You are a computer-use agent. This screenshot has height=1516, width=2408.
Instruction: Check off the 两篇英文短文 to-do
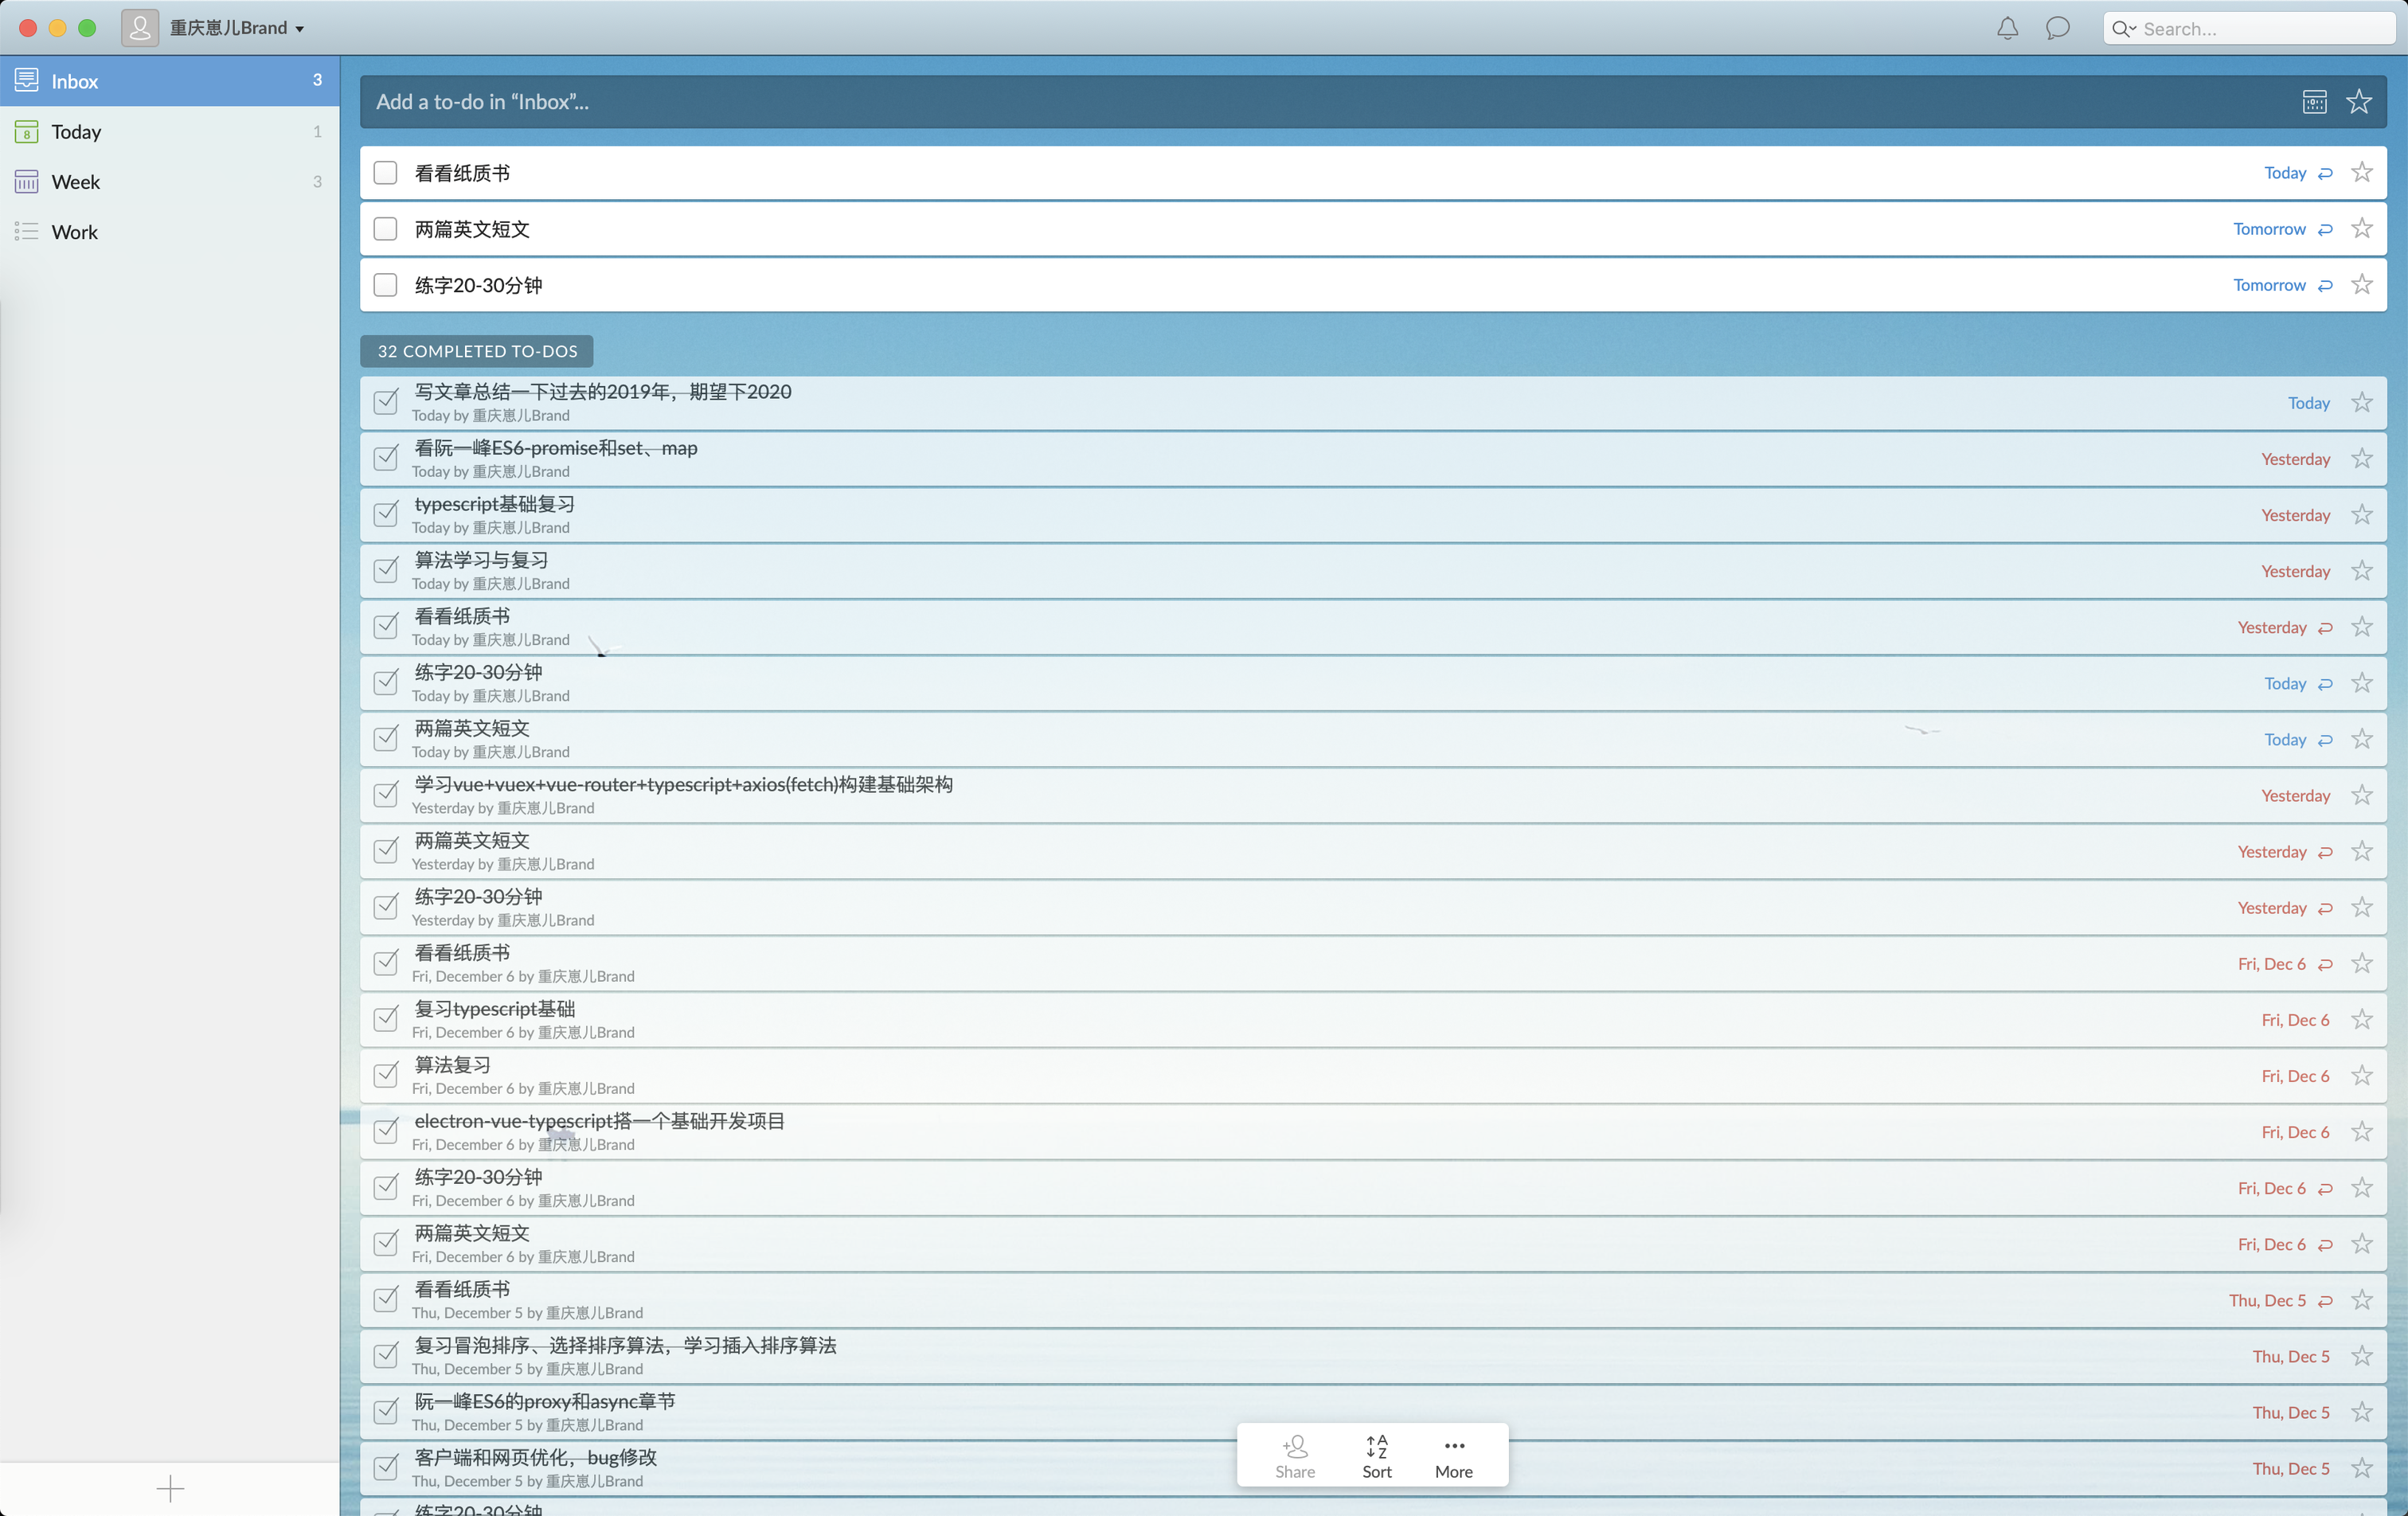[x=385, y=229]
